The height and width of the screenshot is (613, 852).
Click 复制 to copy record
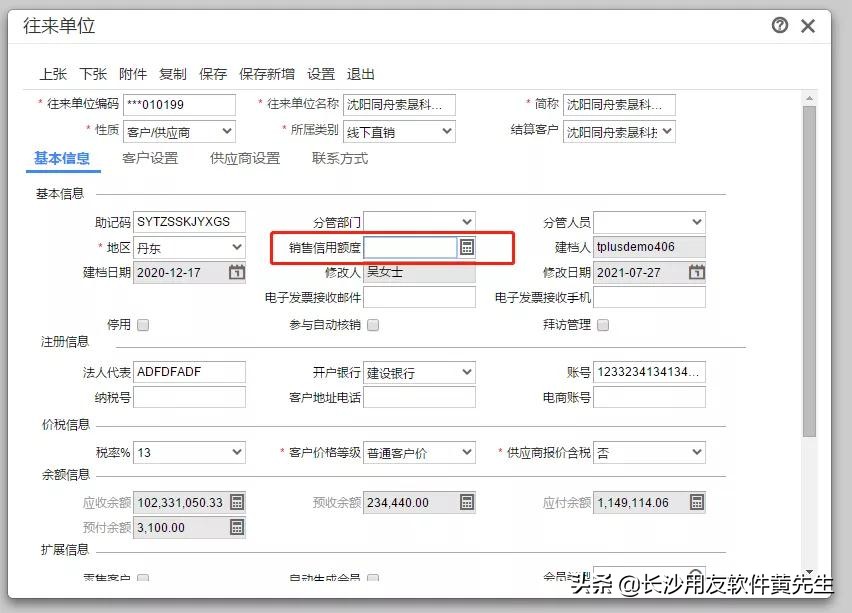tap(173, 74)
